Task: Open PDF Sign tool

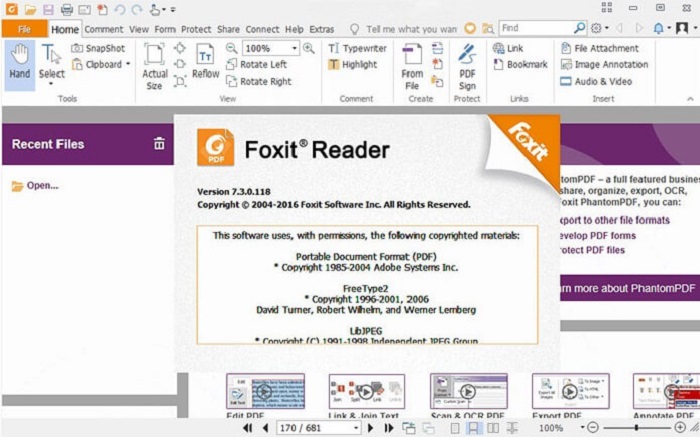Action: [467, 67]
